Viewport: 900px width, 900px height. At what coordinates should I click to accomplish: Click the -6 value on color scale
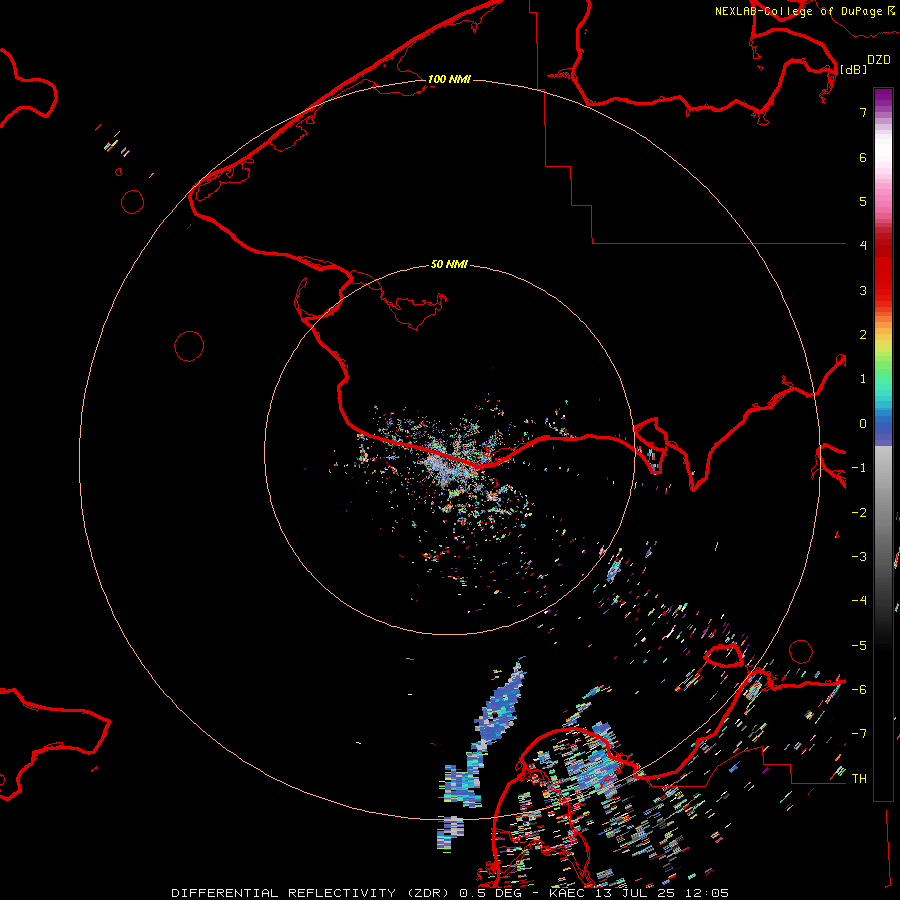(859, 690)
